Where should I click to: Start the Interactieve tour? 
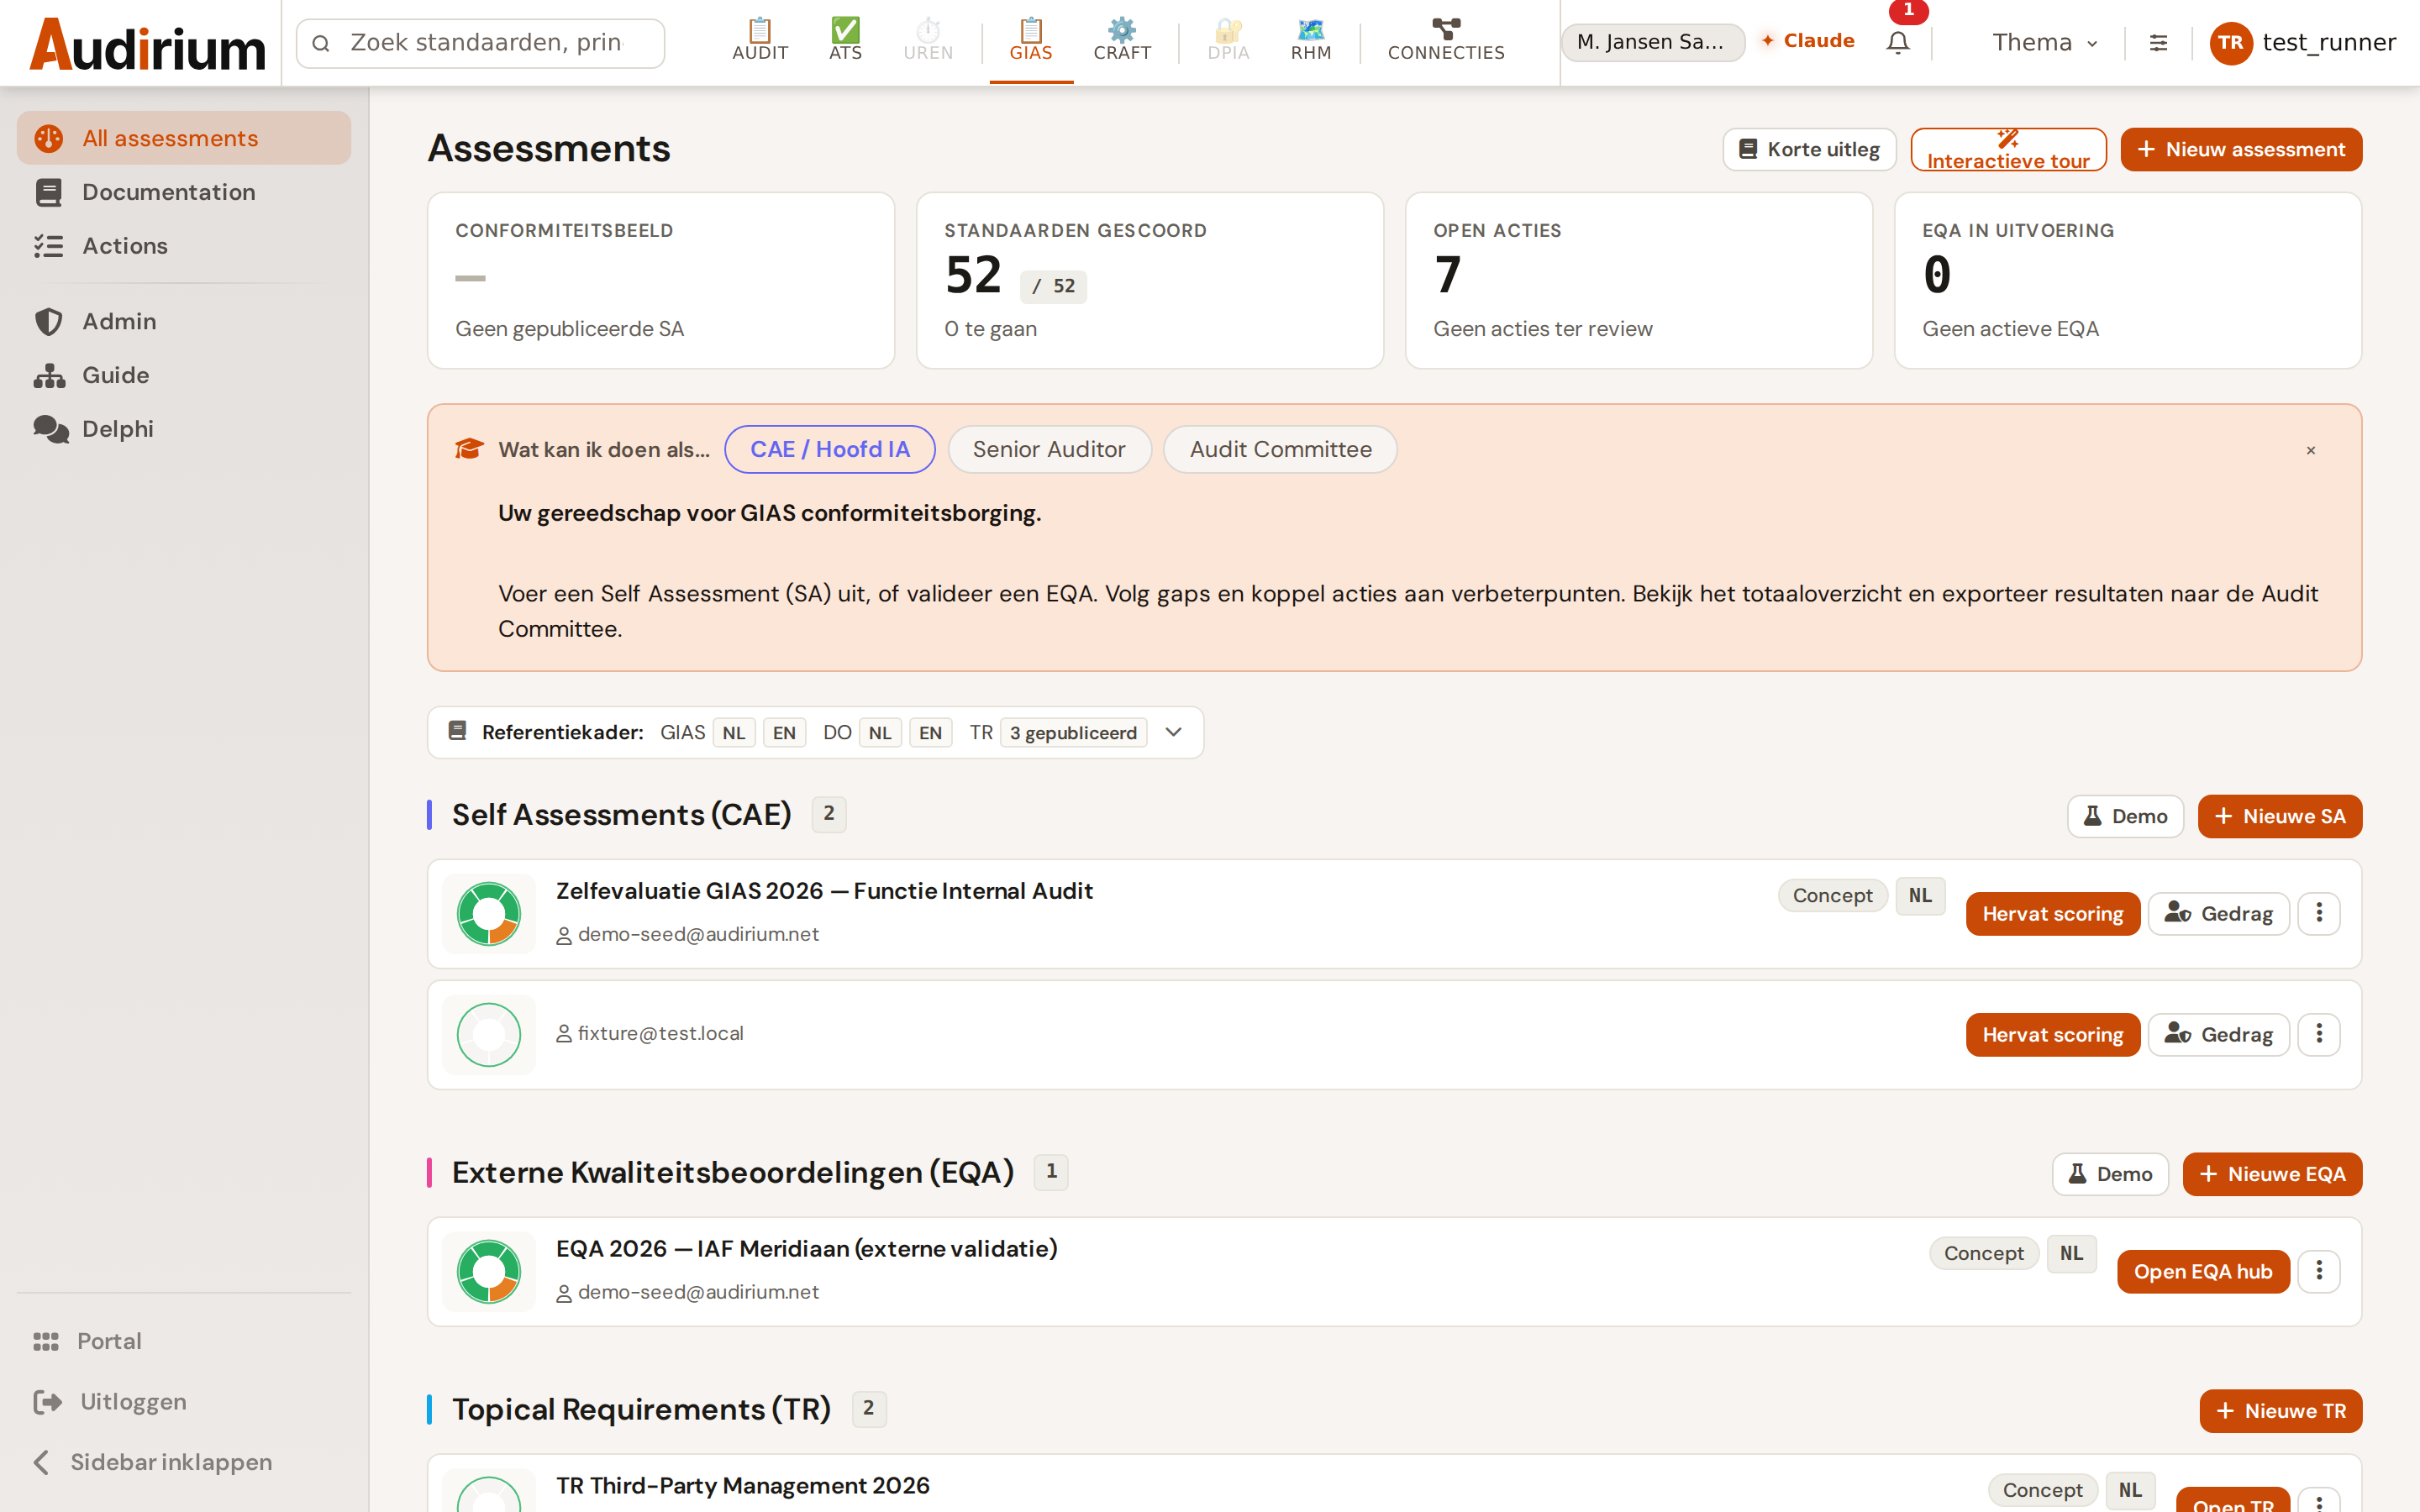(2008, 150)
